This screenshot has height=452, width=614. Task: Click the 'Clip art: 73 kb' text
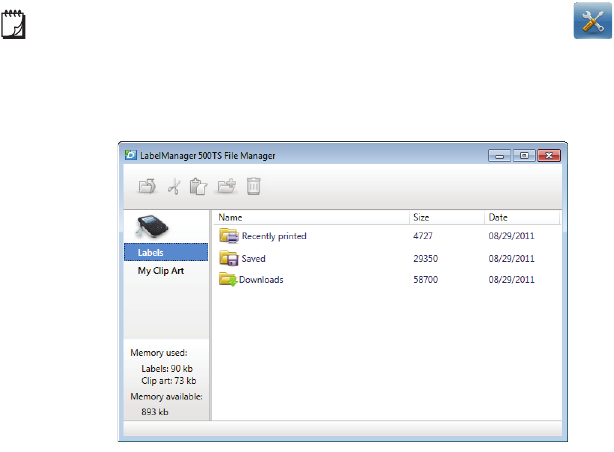tap(169, 381)
